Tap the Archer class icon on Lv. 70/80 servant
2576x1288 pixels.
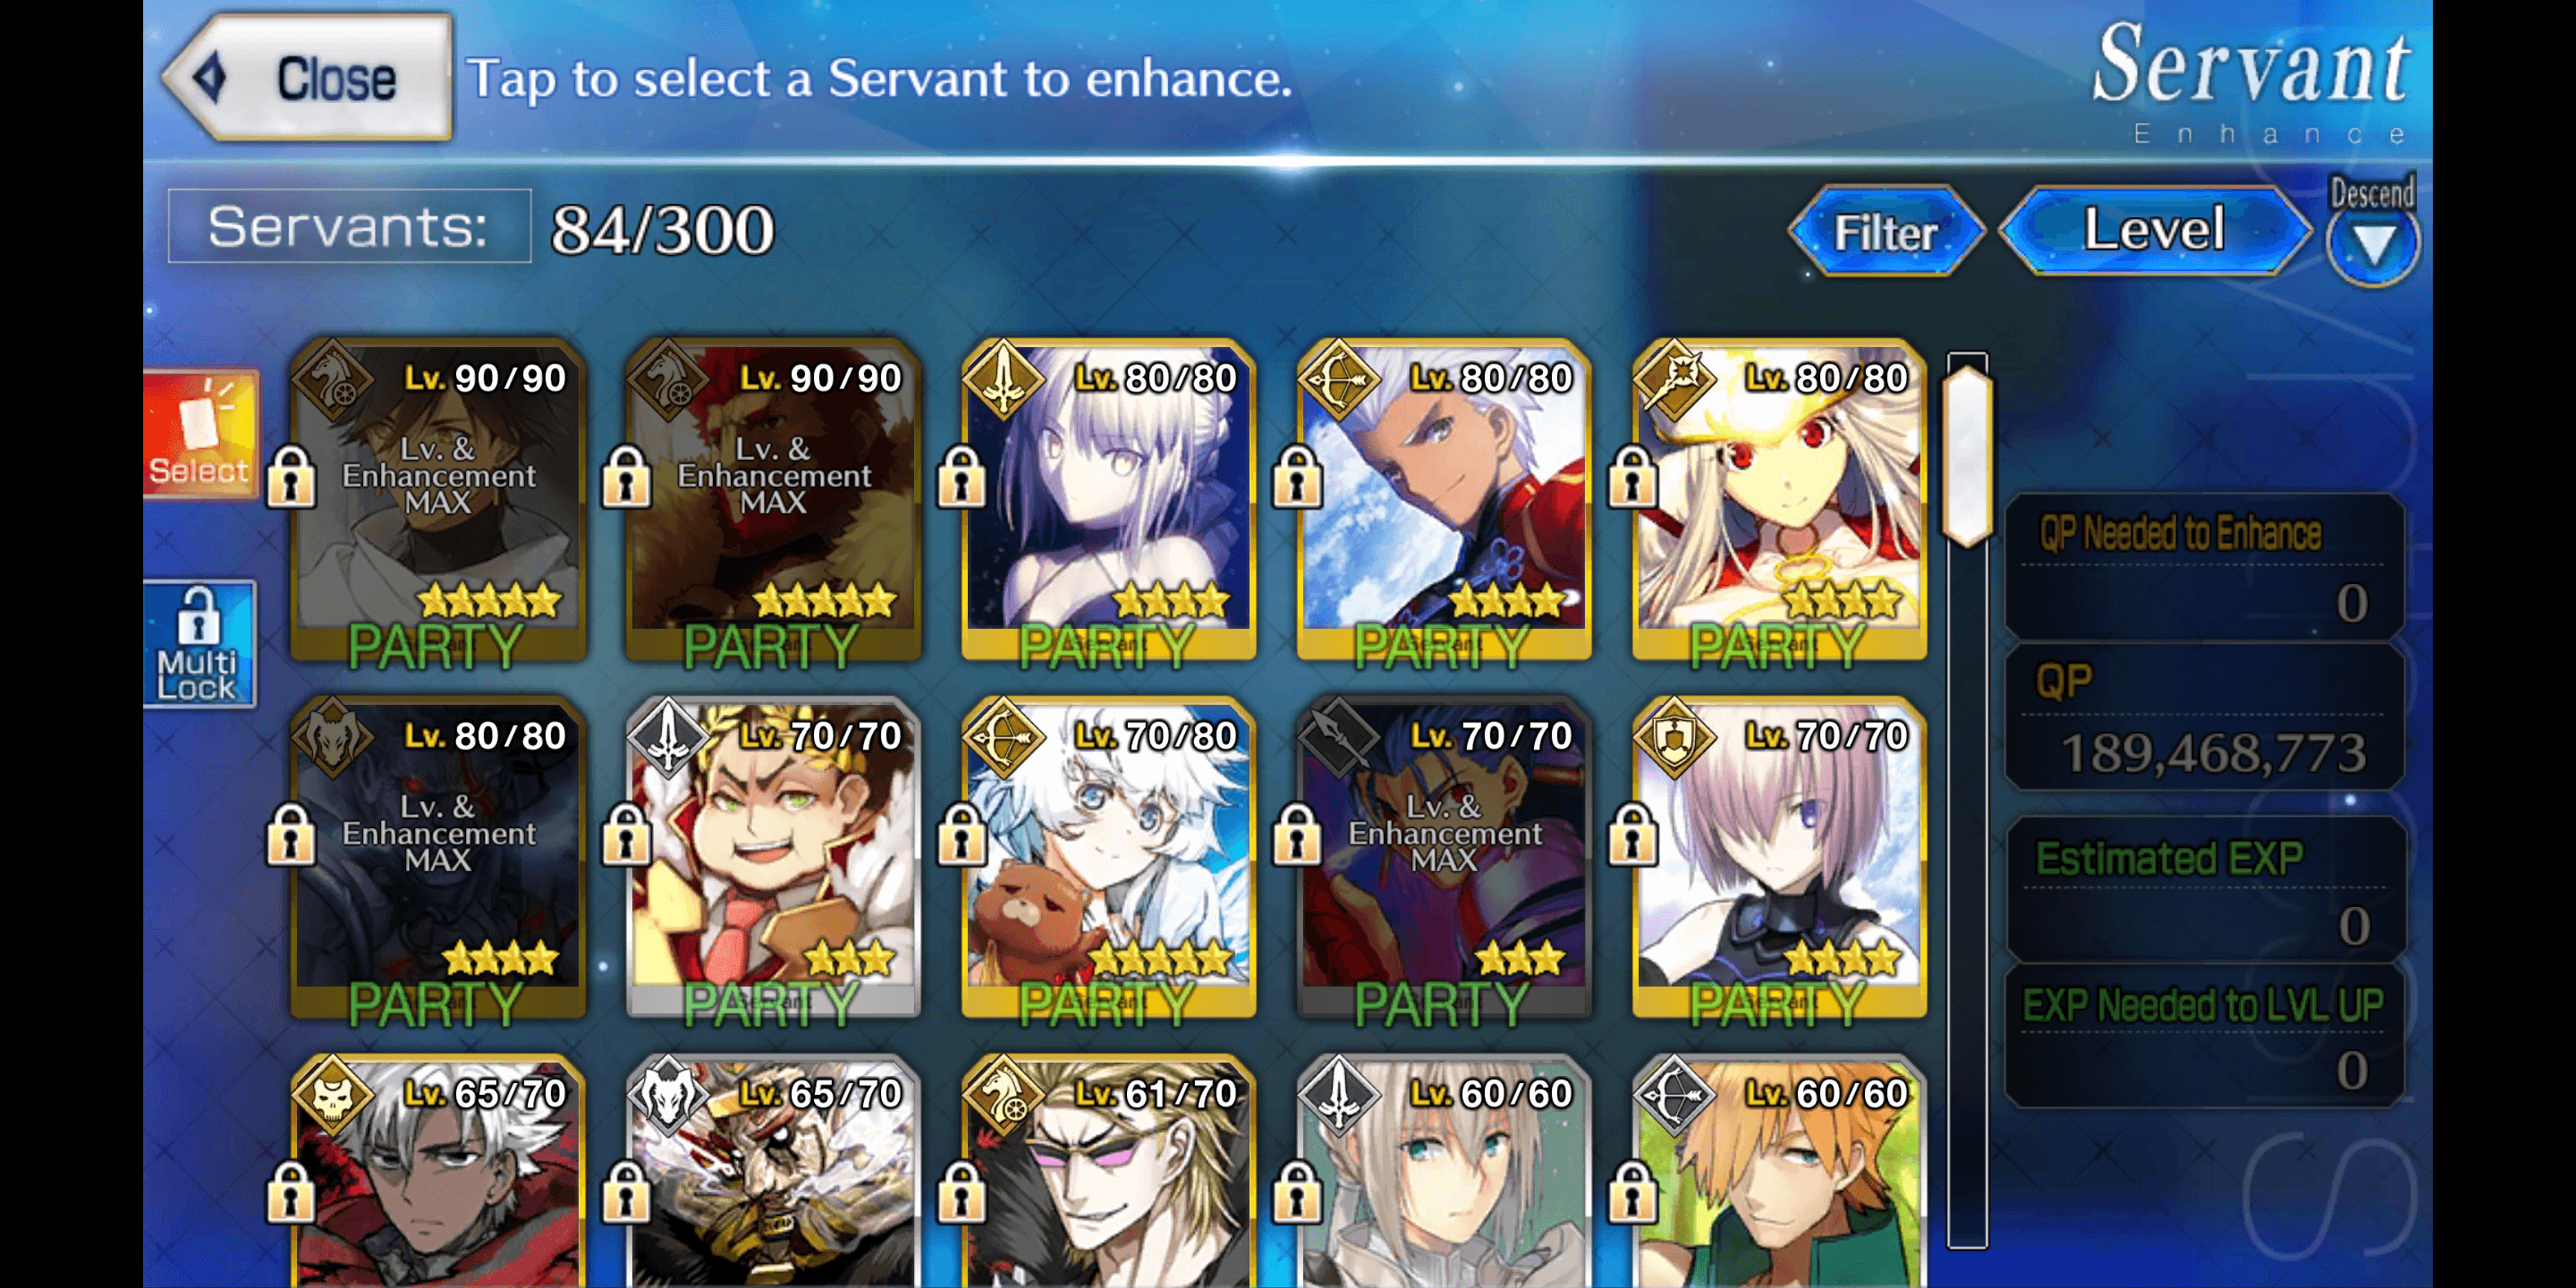(x=1003, y=738)
